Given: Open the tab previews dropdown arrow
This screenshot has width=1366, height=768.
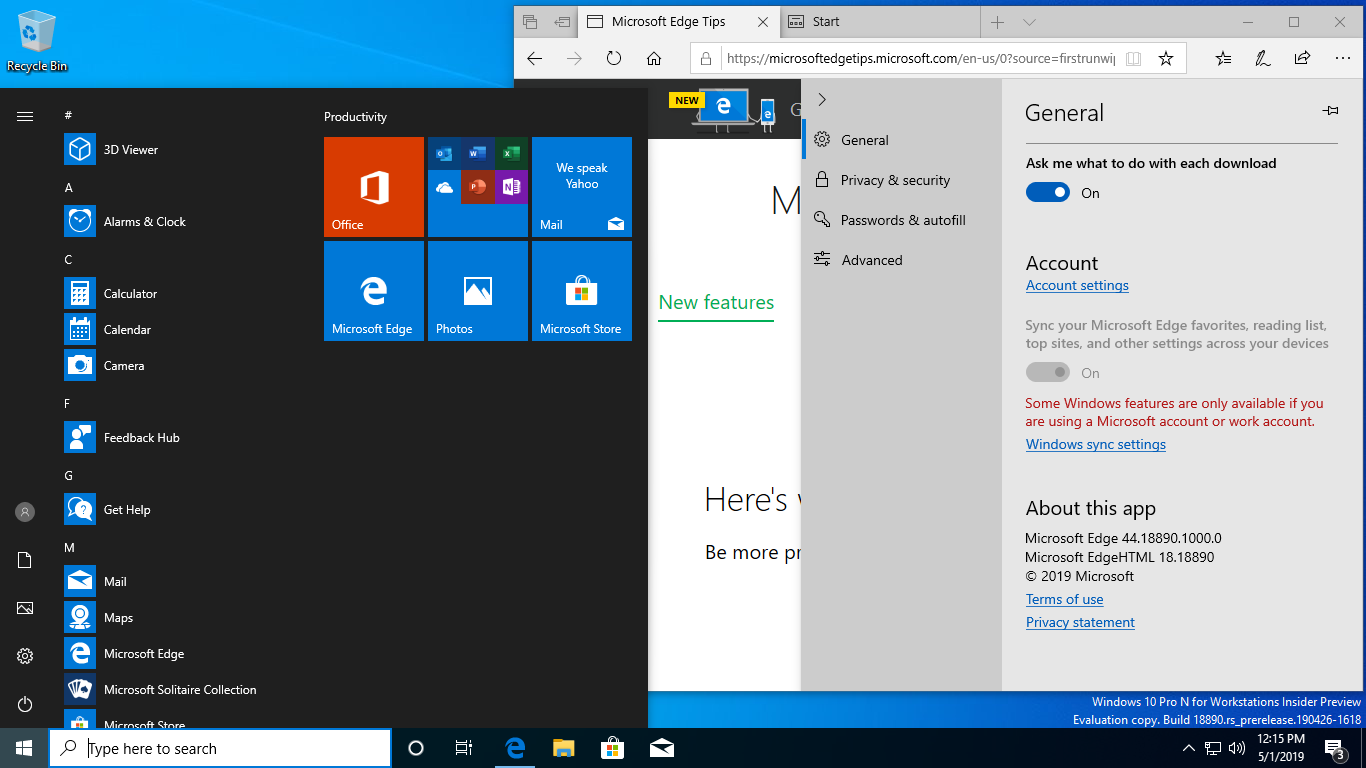Looking at the screenshot, I should click(x=1029, y=22).
